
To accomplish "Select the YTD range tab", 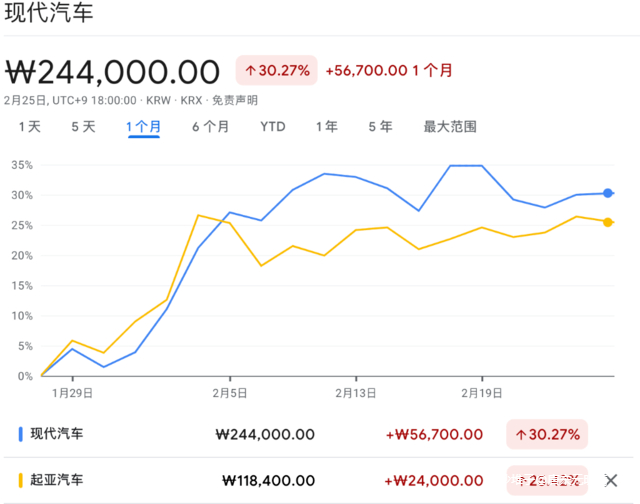I will (273, 127).
